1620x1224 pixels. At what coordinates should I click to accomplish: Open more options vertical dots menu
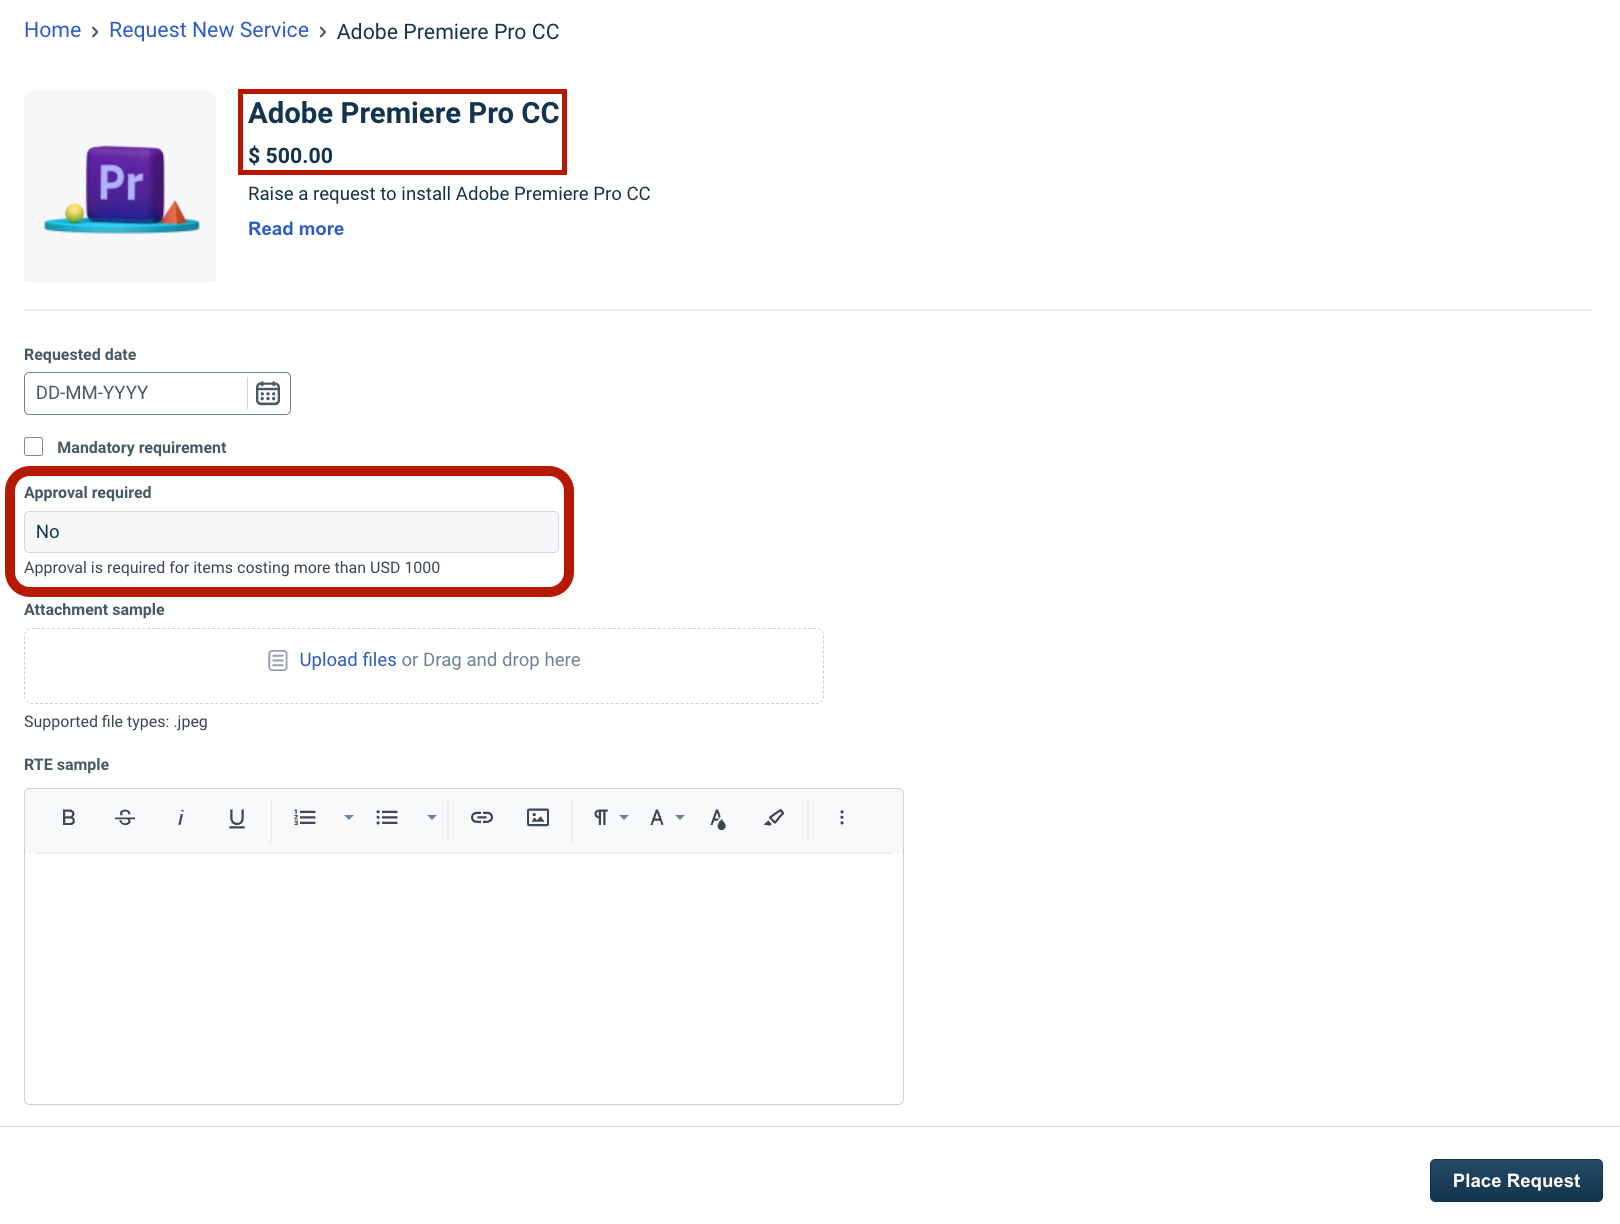point(842,818)
